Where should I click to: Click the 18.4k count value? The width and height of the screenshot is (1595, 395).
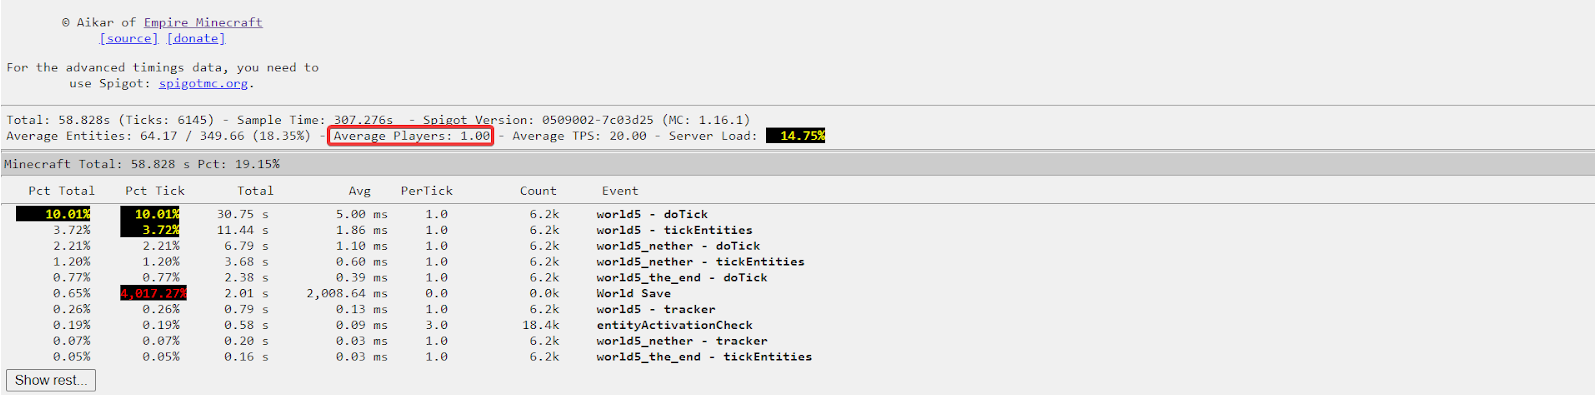[x=541, y=325]
